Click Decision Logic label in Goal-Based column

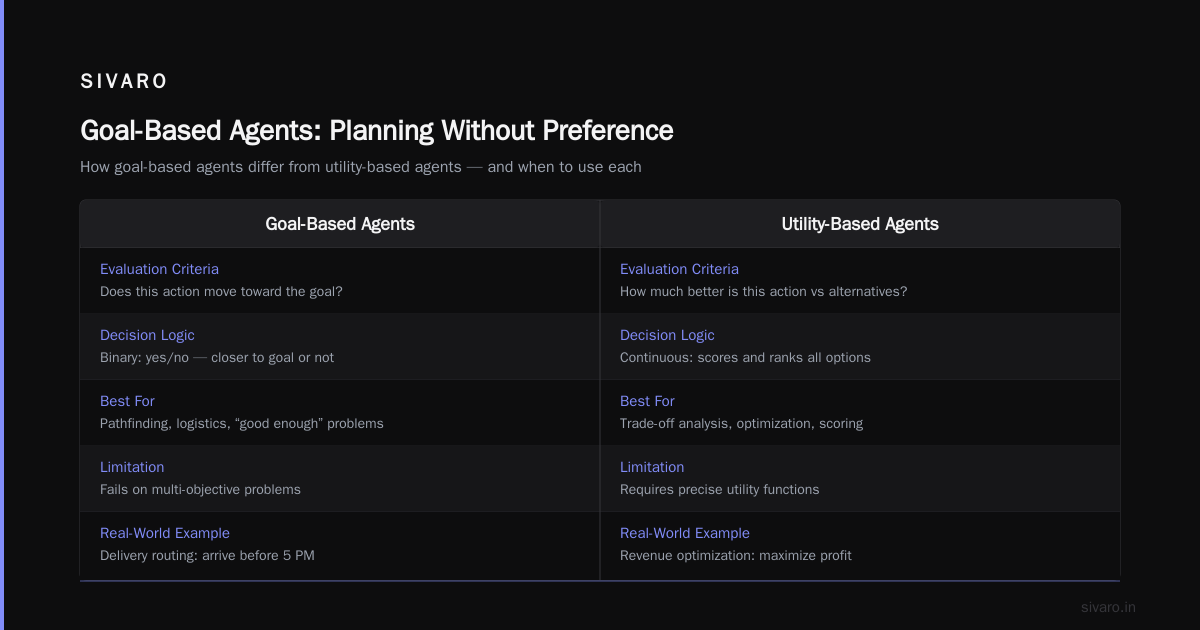(x=147, y=335)
